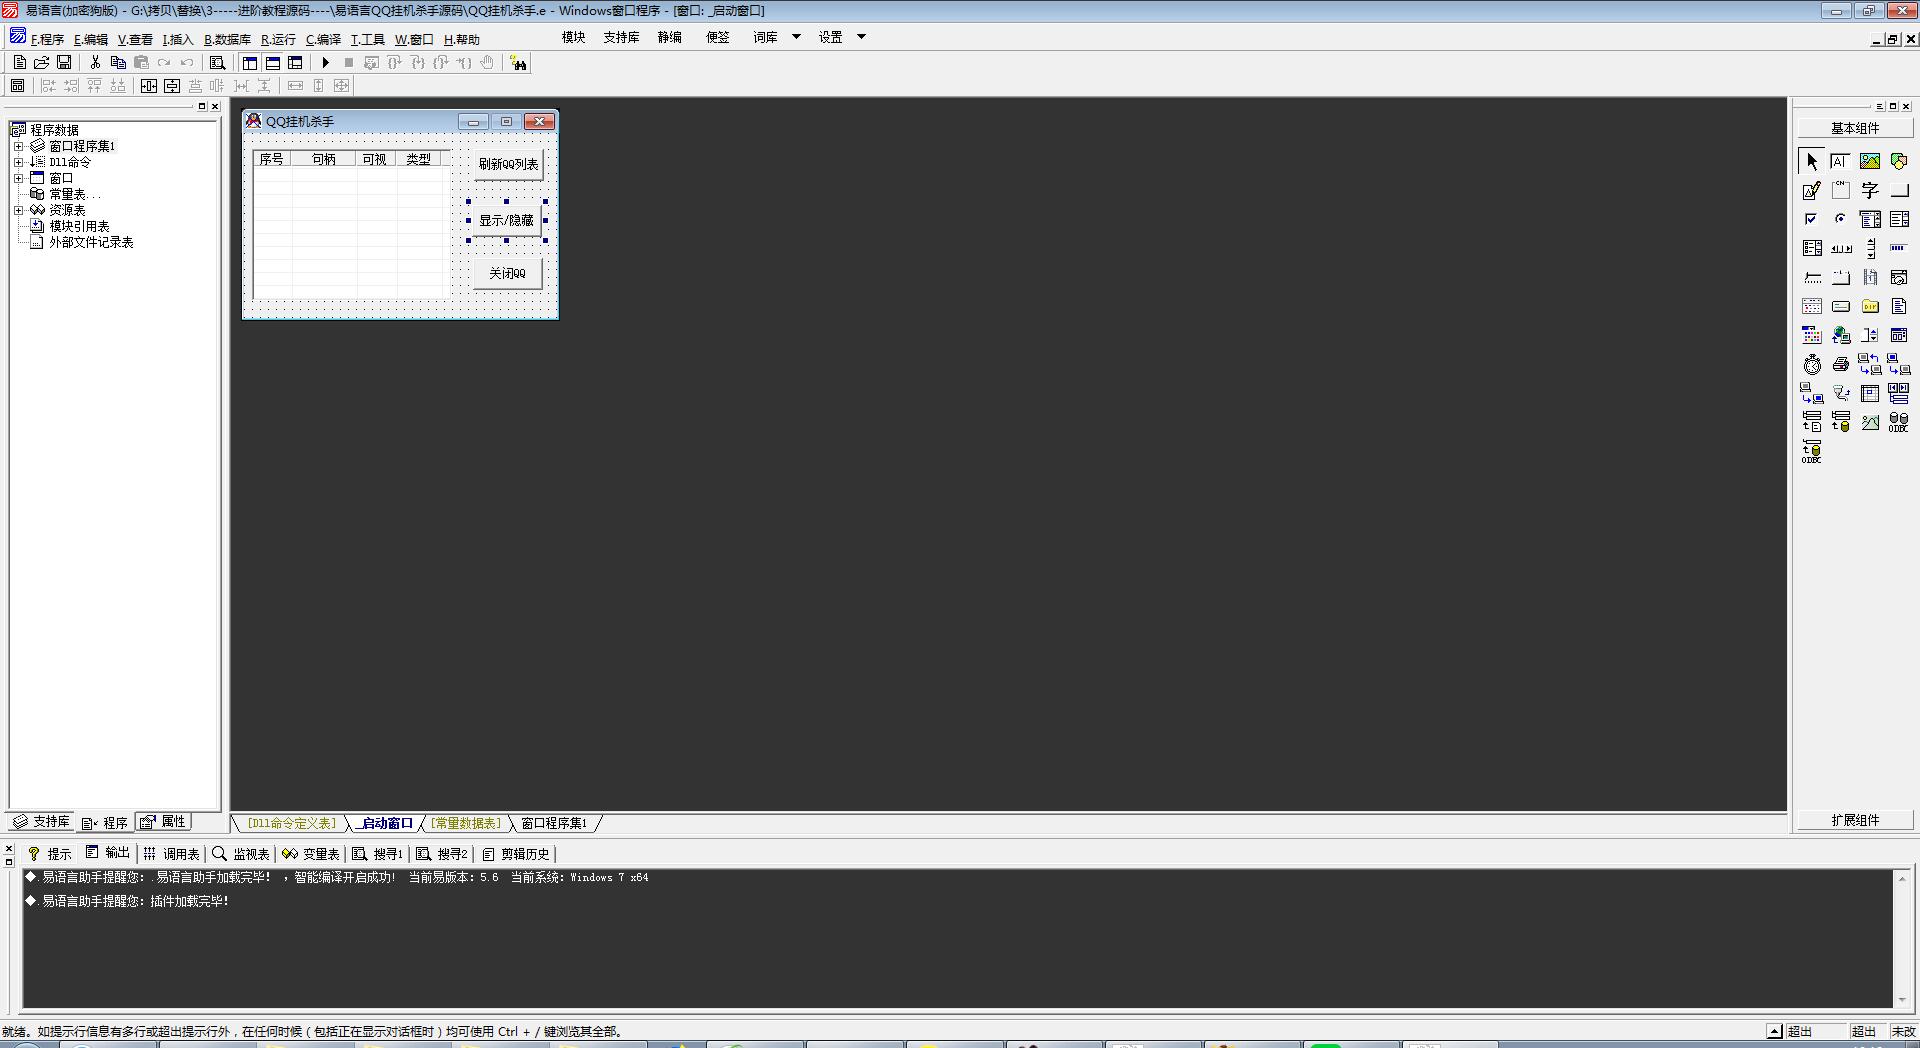
Task: Switch to the 属性 panel tab
Action: pyautogui.click(x=164, y=822)
